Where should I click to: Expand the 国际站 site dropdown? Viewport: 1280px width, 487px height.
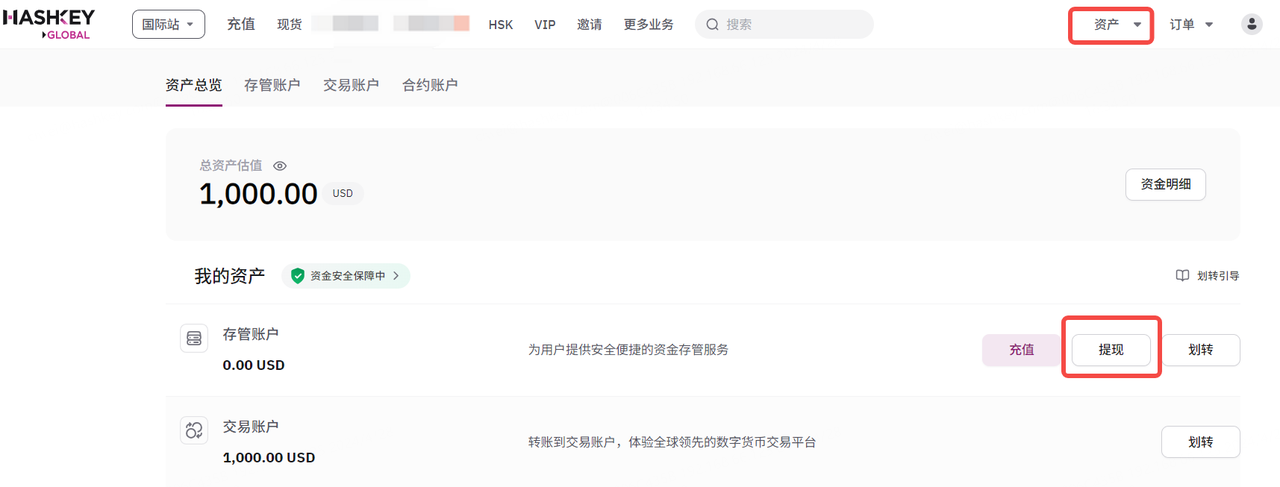(168, 25)
